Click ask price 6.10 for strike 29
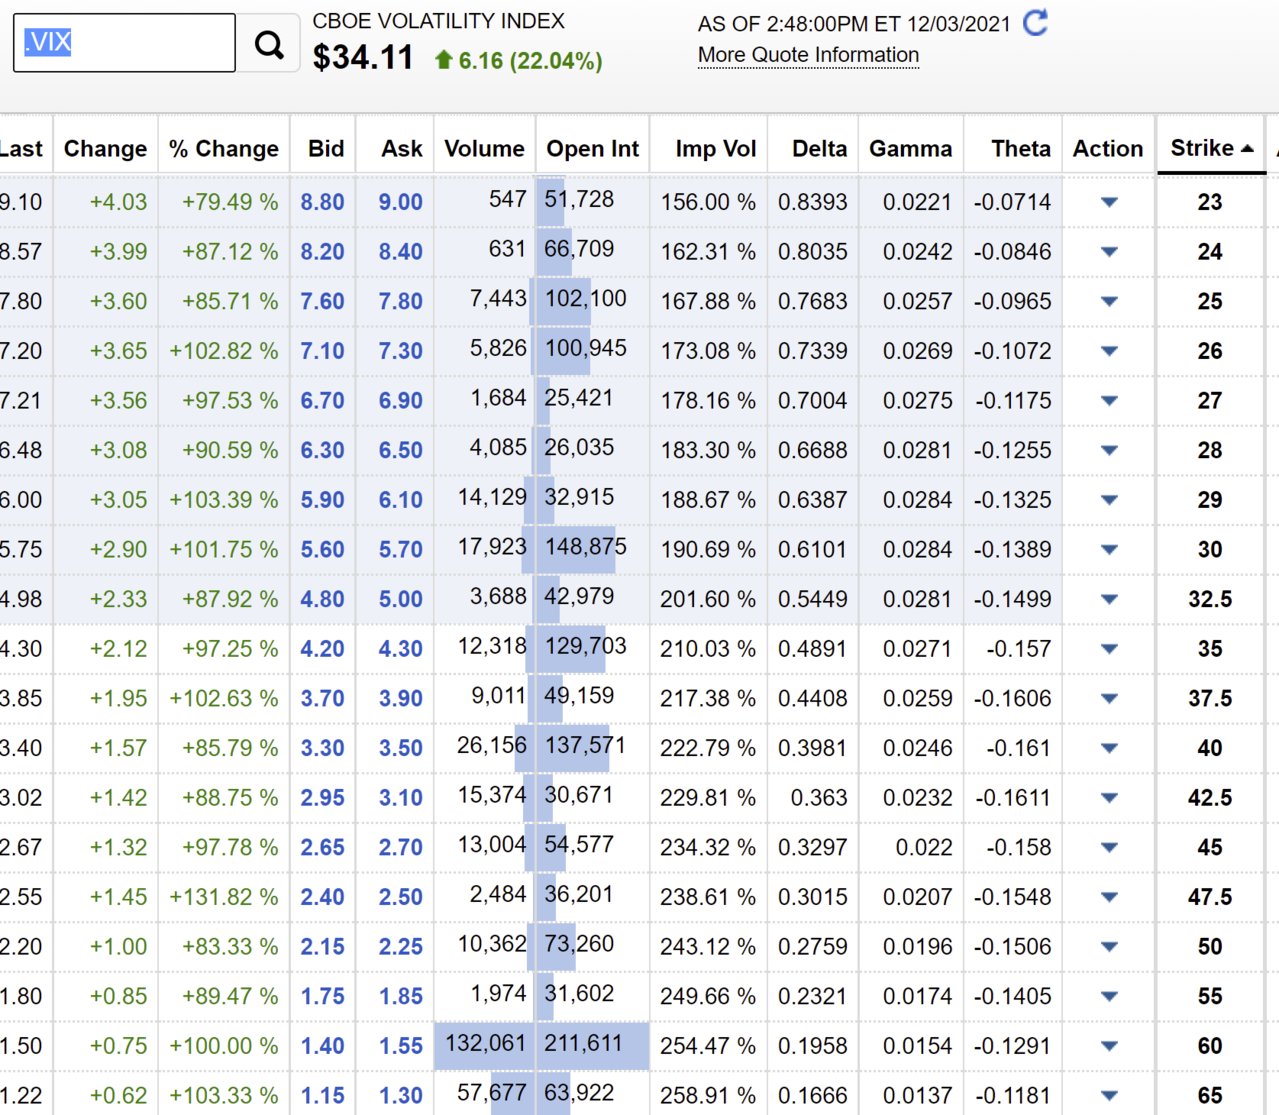The height and width of the screenshot is (1115, 1279). tap(400, 500)
